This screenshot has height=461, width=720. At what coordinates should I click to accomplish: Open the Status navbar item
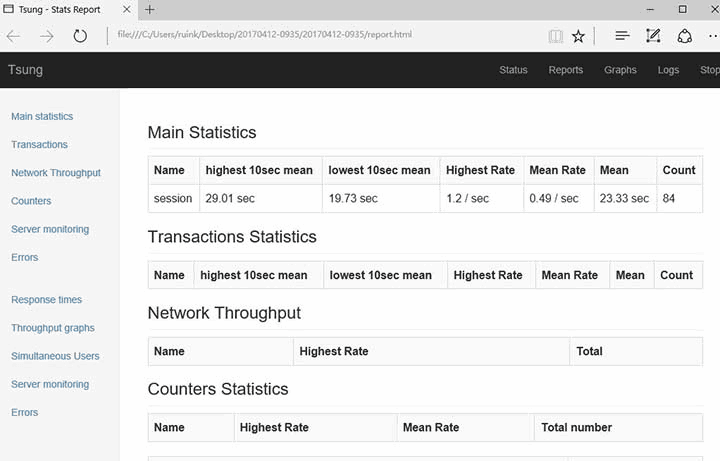513,70
